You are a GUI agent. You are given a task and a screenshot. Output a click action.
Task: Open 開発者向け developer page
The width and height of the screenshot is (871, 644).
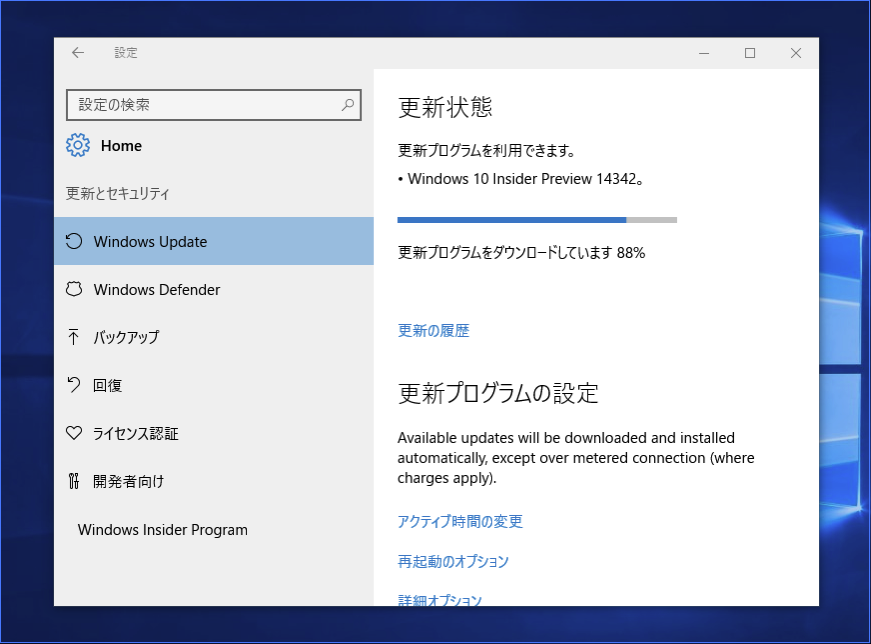click(214, 481)
